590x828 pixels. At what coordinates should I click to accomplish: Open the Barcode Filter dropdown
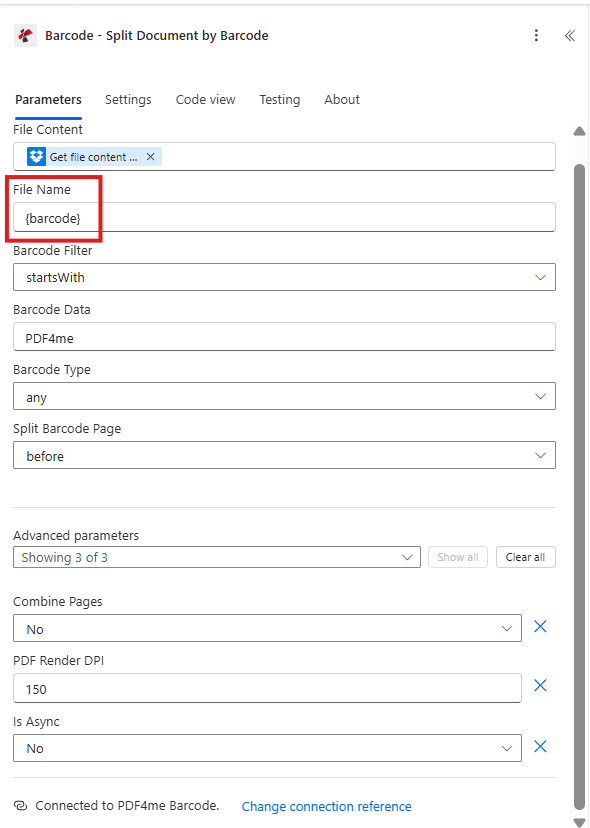click(x=543, y=277)
